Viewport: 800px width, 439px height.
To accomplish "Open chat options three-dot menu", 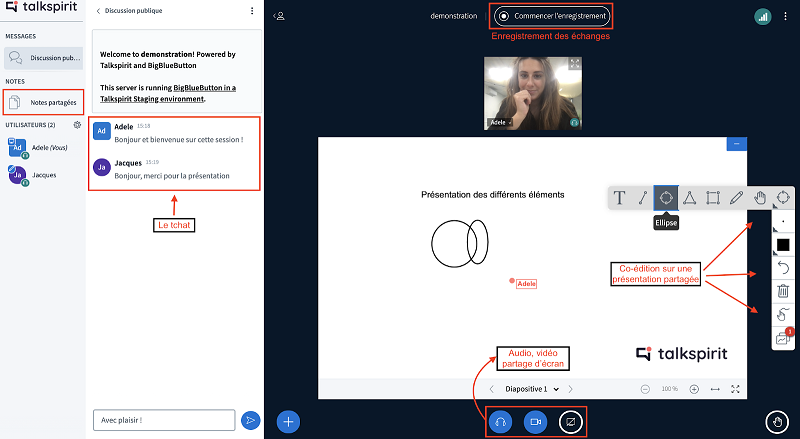I will pos(252,11).
